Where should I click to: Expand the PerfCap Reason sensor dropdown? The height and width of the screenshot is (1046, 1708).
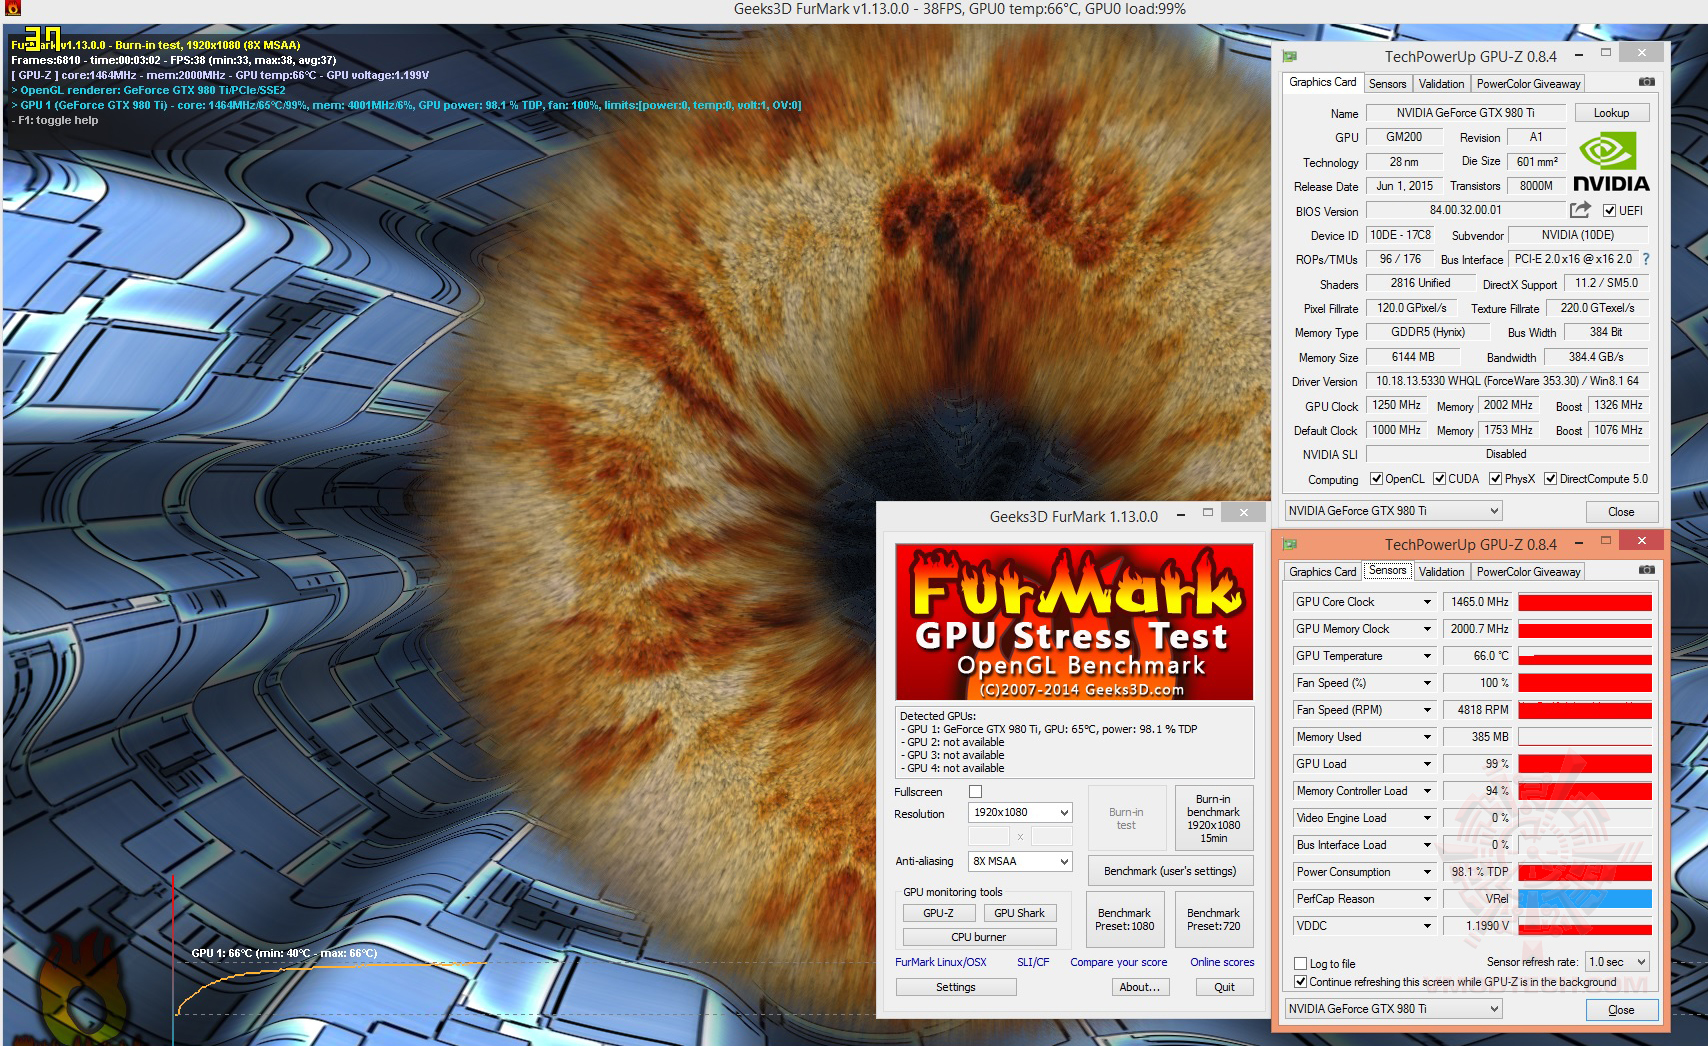pyautogui.click(x=1427, y=899)
